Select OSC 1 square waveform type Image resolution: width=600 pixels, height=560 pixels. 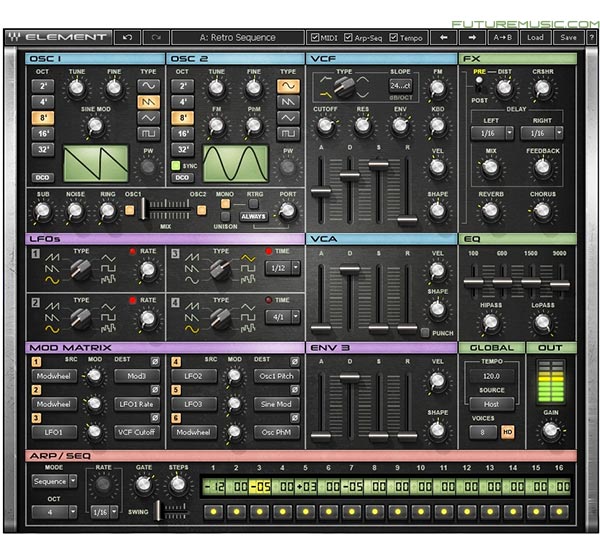(148, 134)
